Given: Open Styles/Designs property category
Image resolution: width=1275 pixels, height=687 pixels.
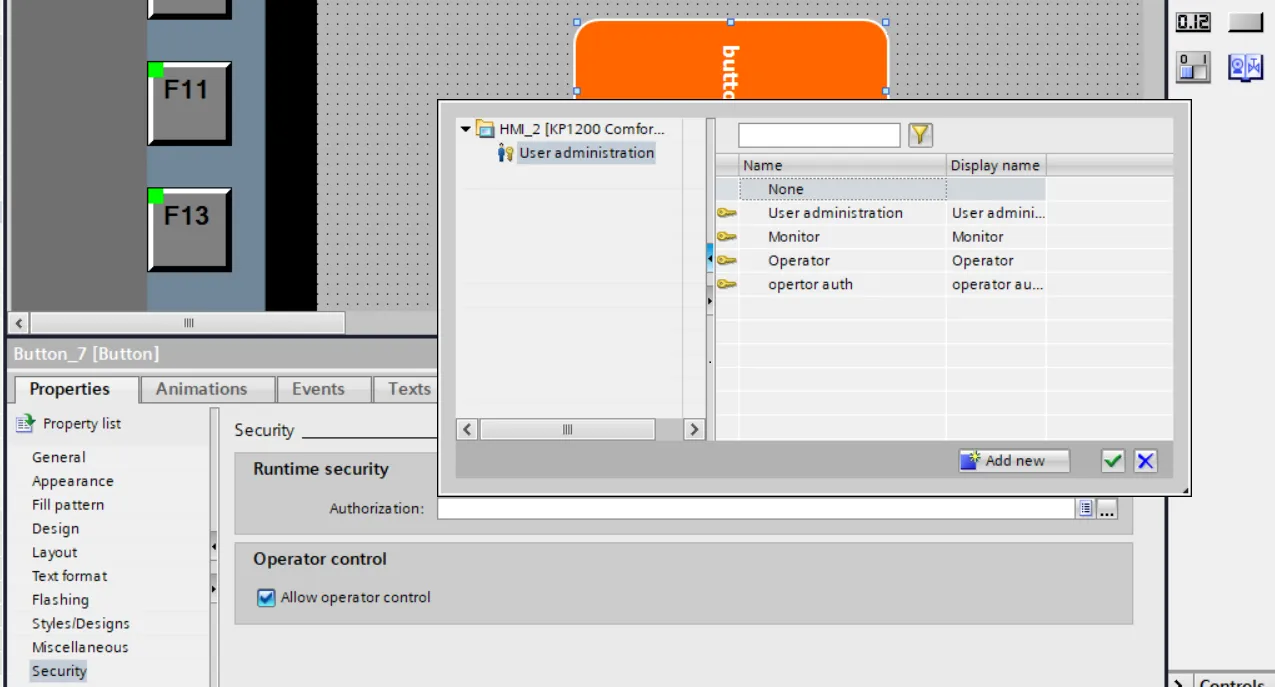Looking at the screenshot, I should point(81,624).
